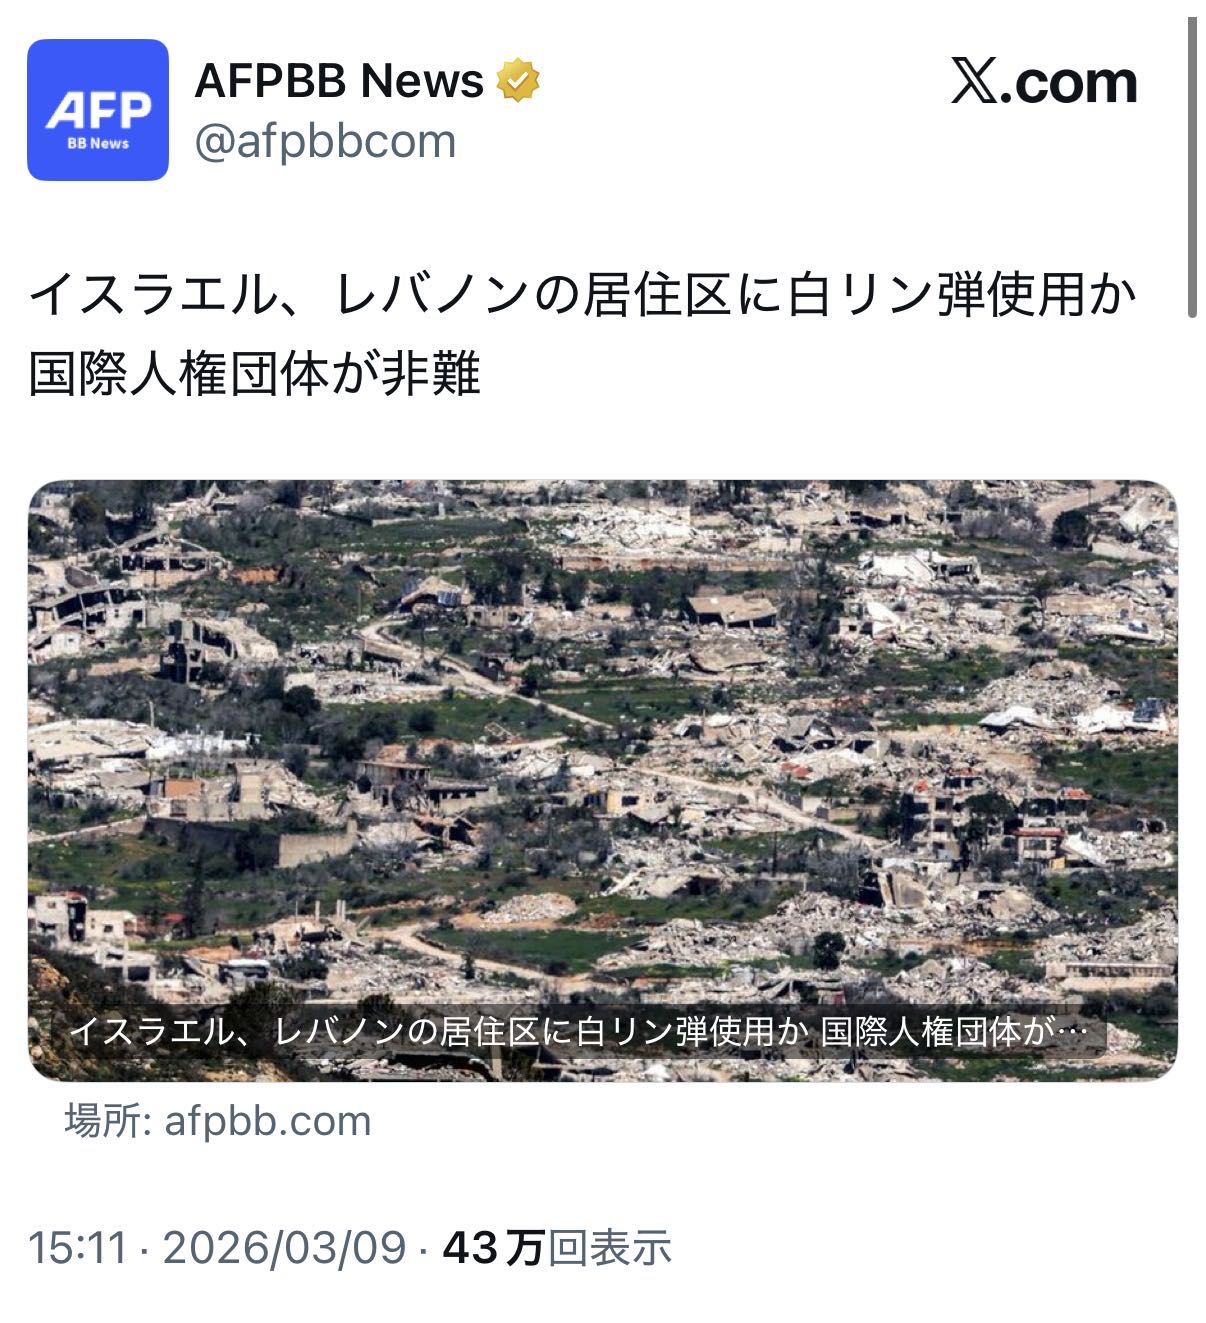
Task: Click the gold verified badge icon
Action: pos(517,81)
